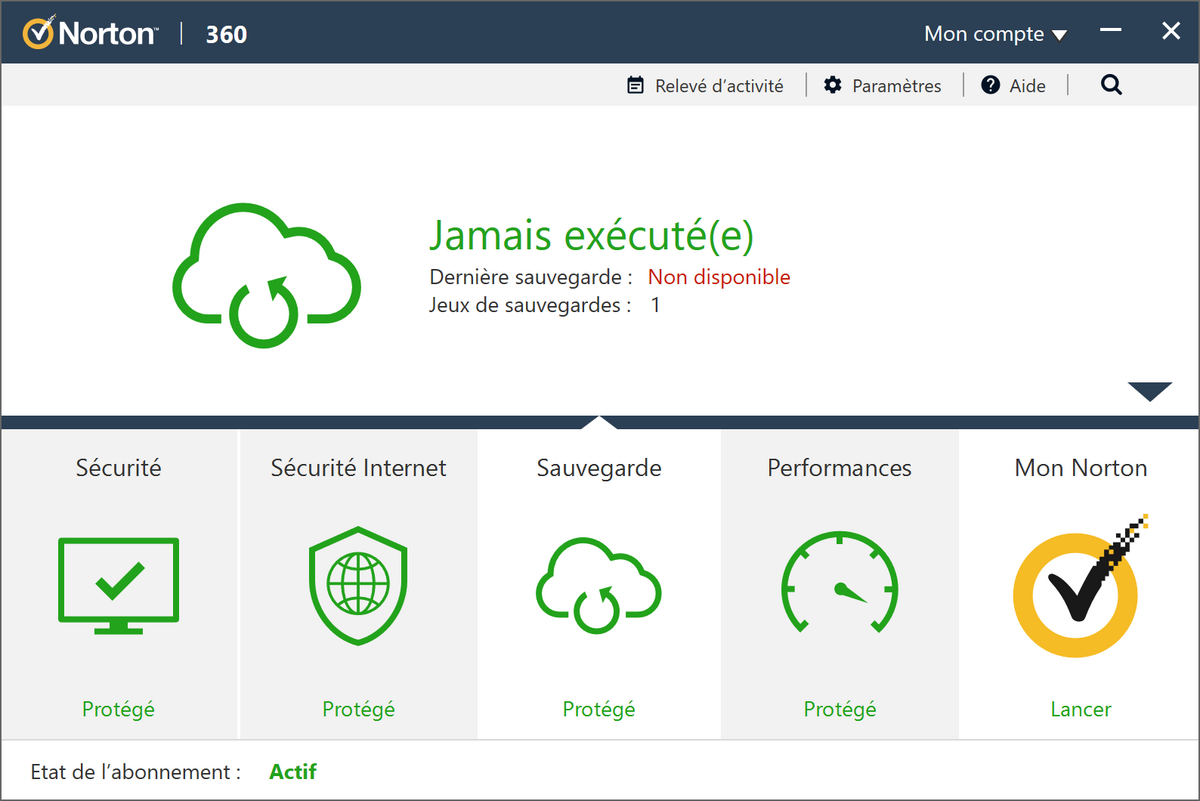Click Protégé status under Performances
Screen dimensions: 1200x801
(839, 709)
